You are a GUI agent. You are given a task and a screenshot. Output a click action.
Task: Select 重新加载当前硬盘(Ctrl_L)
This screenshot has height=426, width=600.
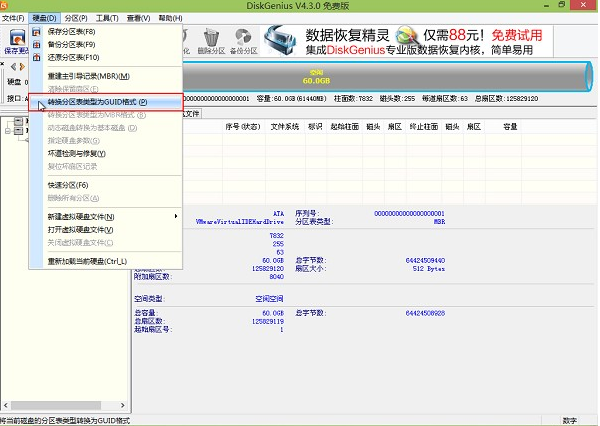(x=106, y=261)
